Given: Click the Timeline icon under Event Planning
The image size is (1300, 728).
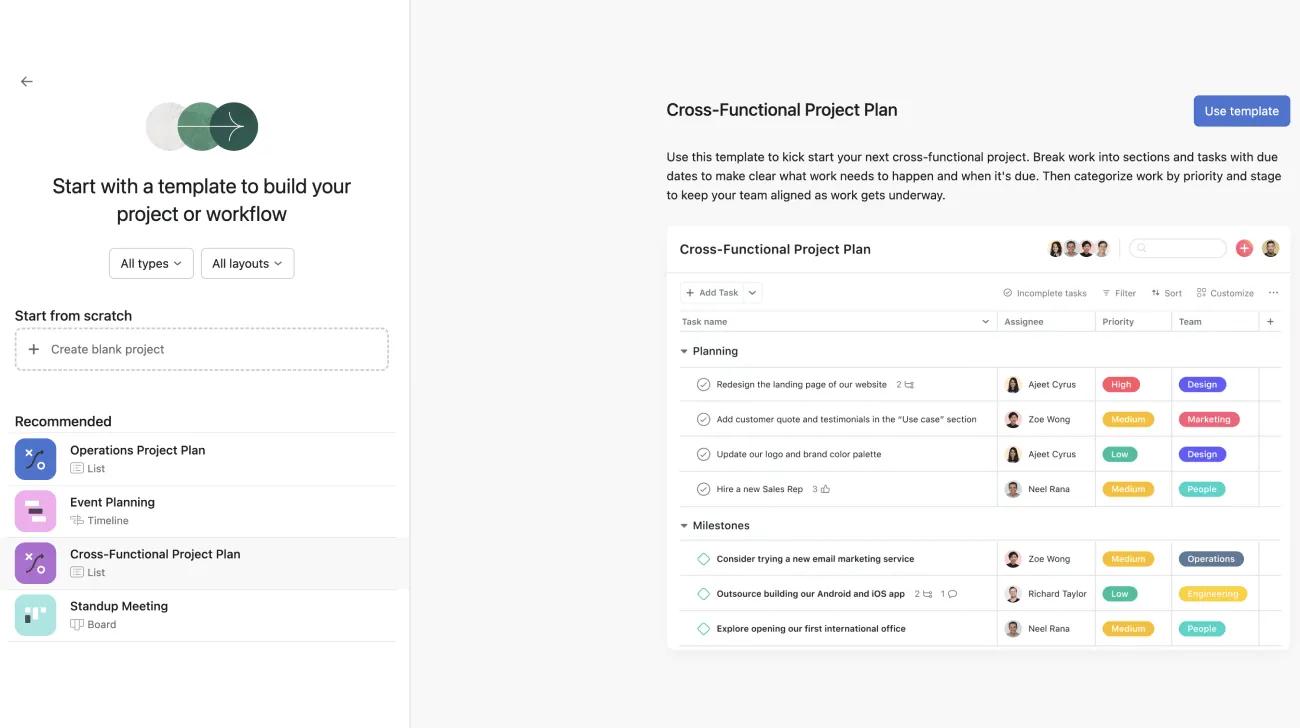Looking at the screenshot, I should point(78,519).
